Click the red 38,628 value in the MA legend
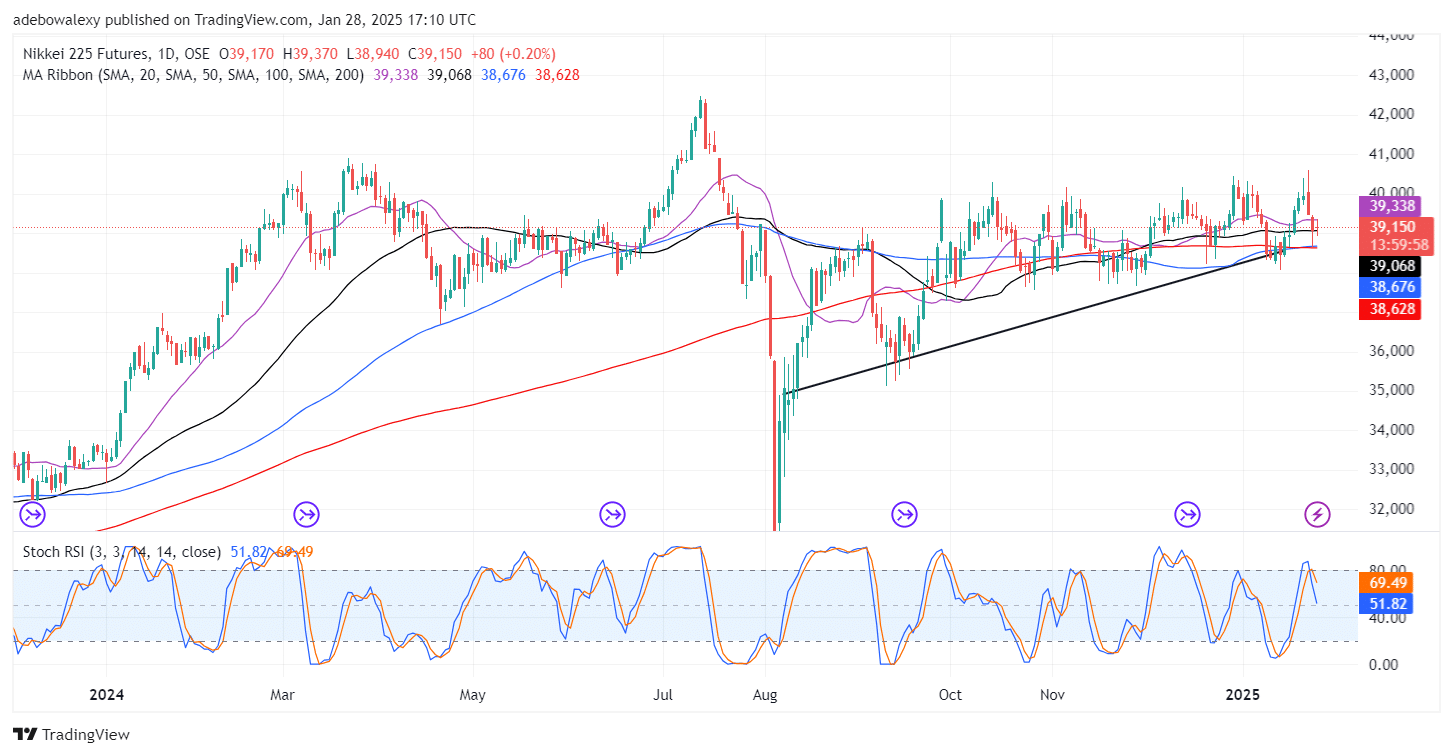The image size is (1453, 756). (x=558, y=75)
